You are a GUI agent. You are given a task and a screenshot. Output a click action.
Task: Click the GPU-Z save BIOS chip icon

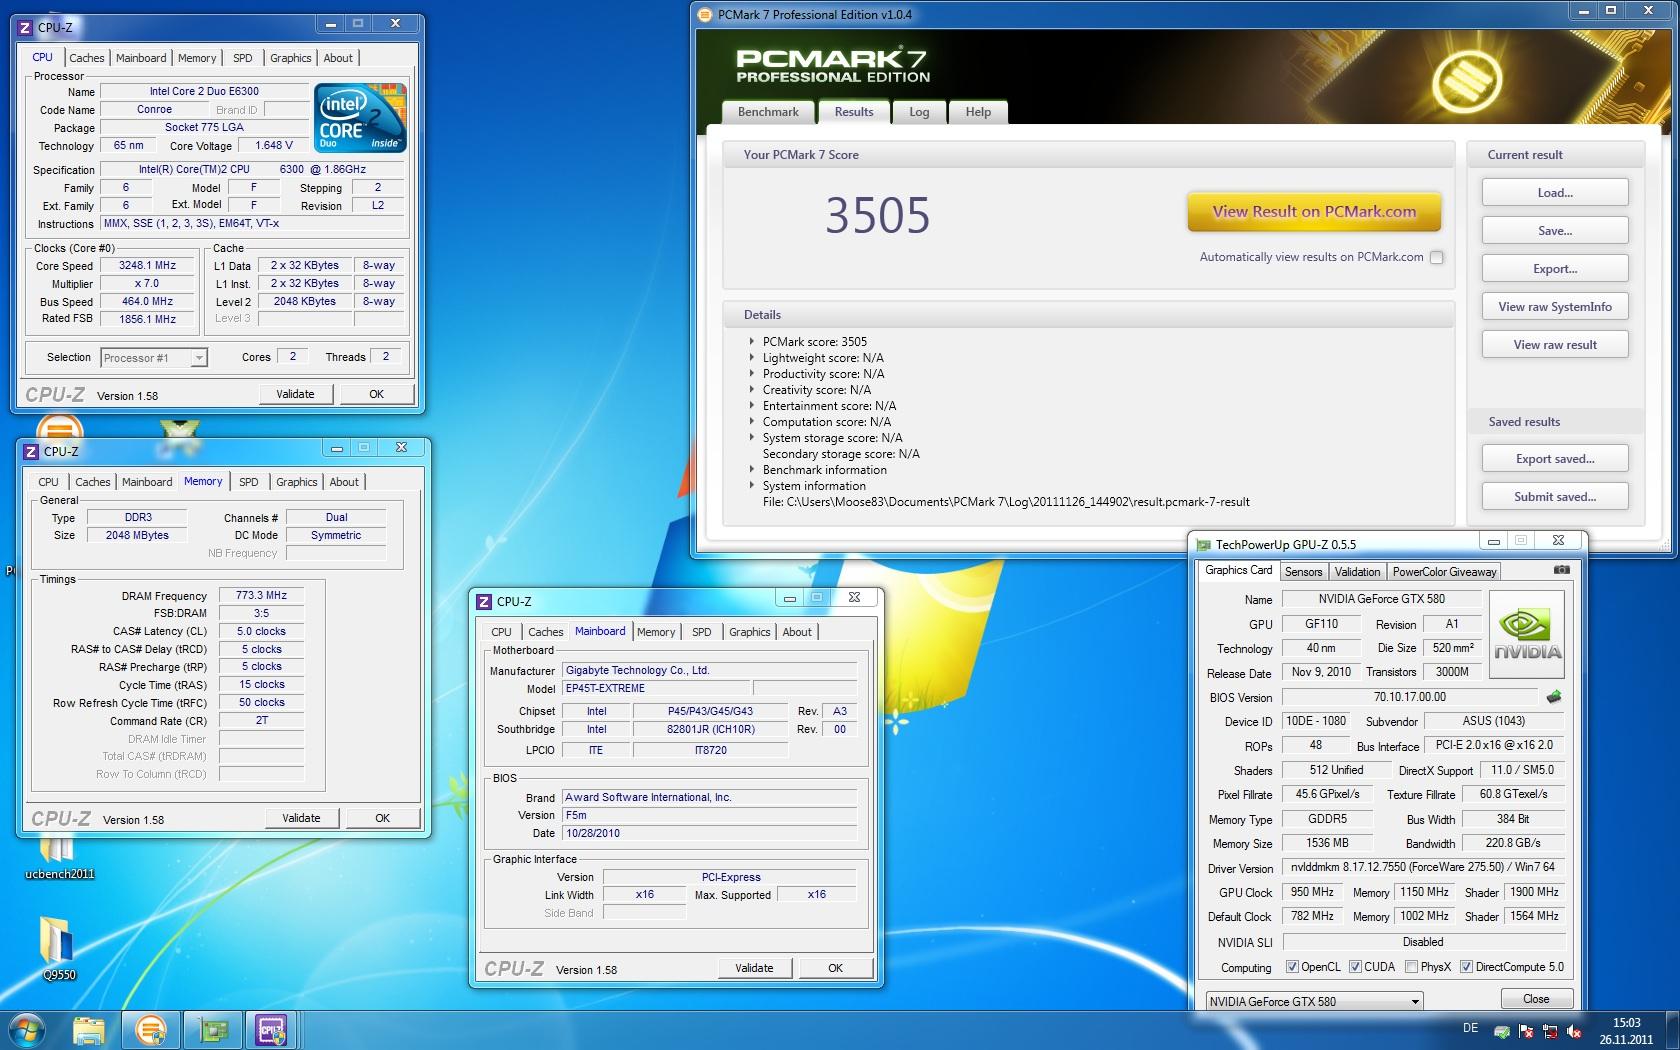[x=1554, y=697]
